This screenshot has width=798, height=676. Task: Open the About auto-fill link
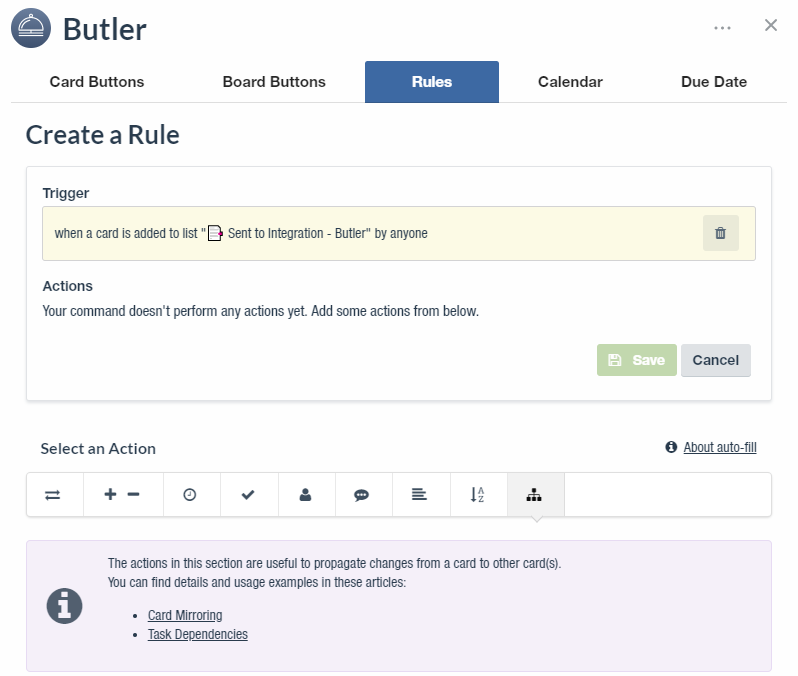click(720, 447)
